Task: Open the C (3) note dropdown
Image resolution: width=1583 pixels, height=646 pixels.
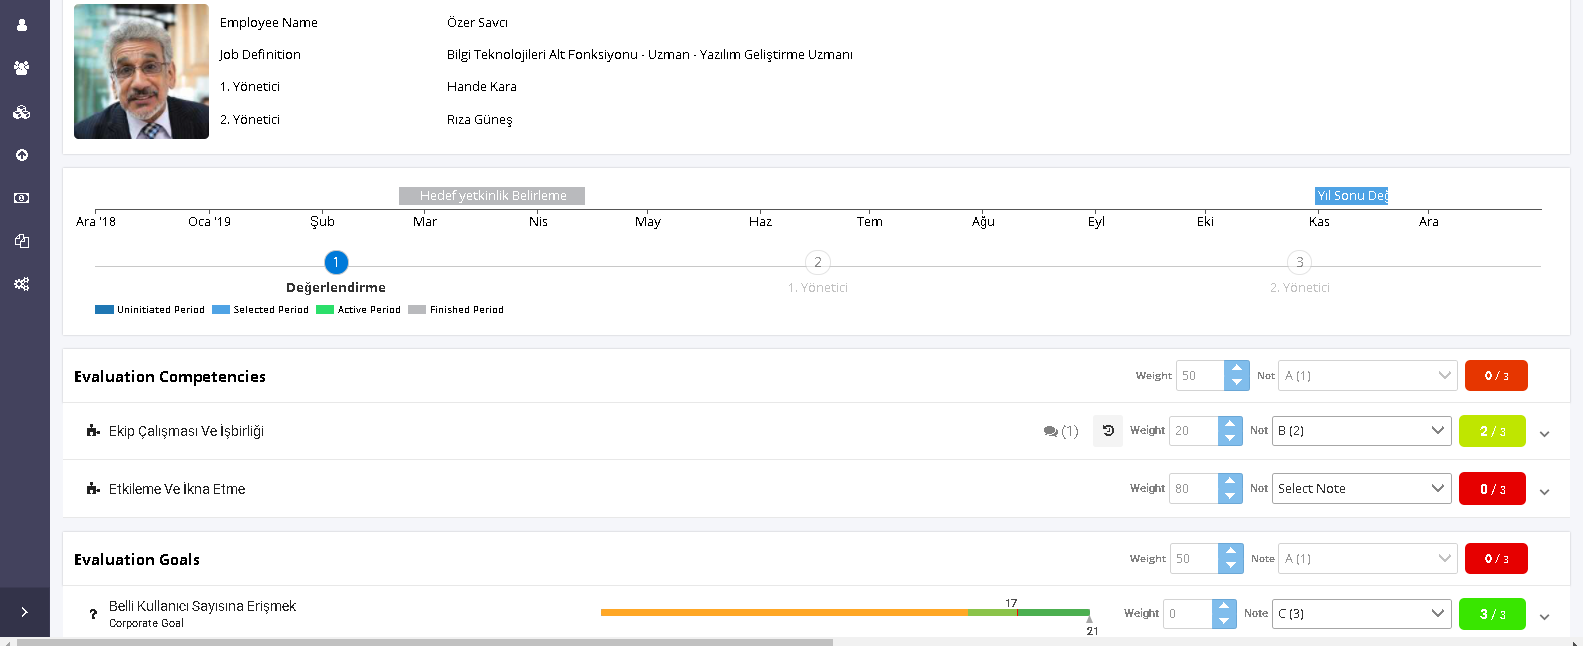Action: click(x=1361, y=614)
